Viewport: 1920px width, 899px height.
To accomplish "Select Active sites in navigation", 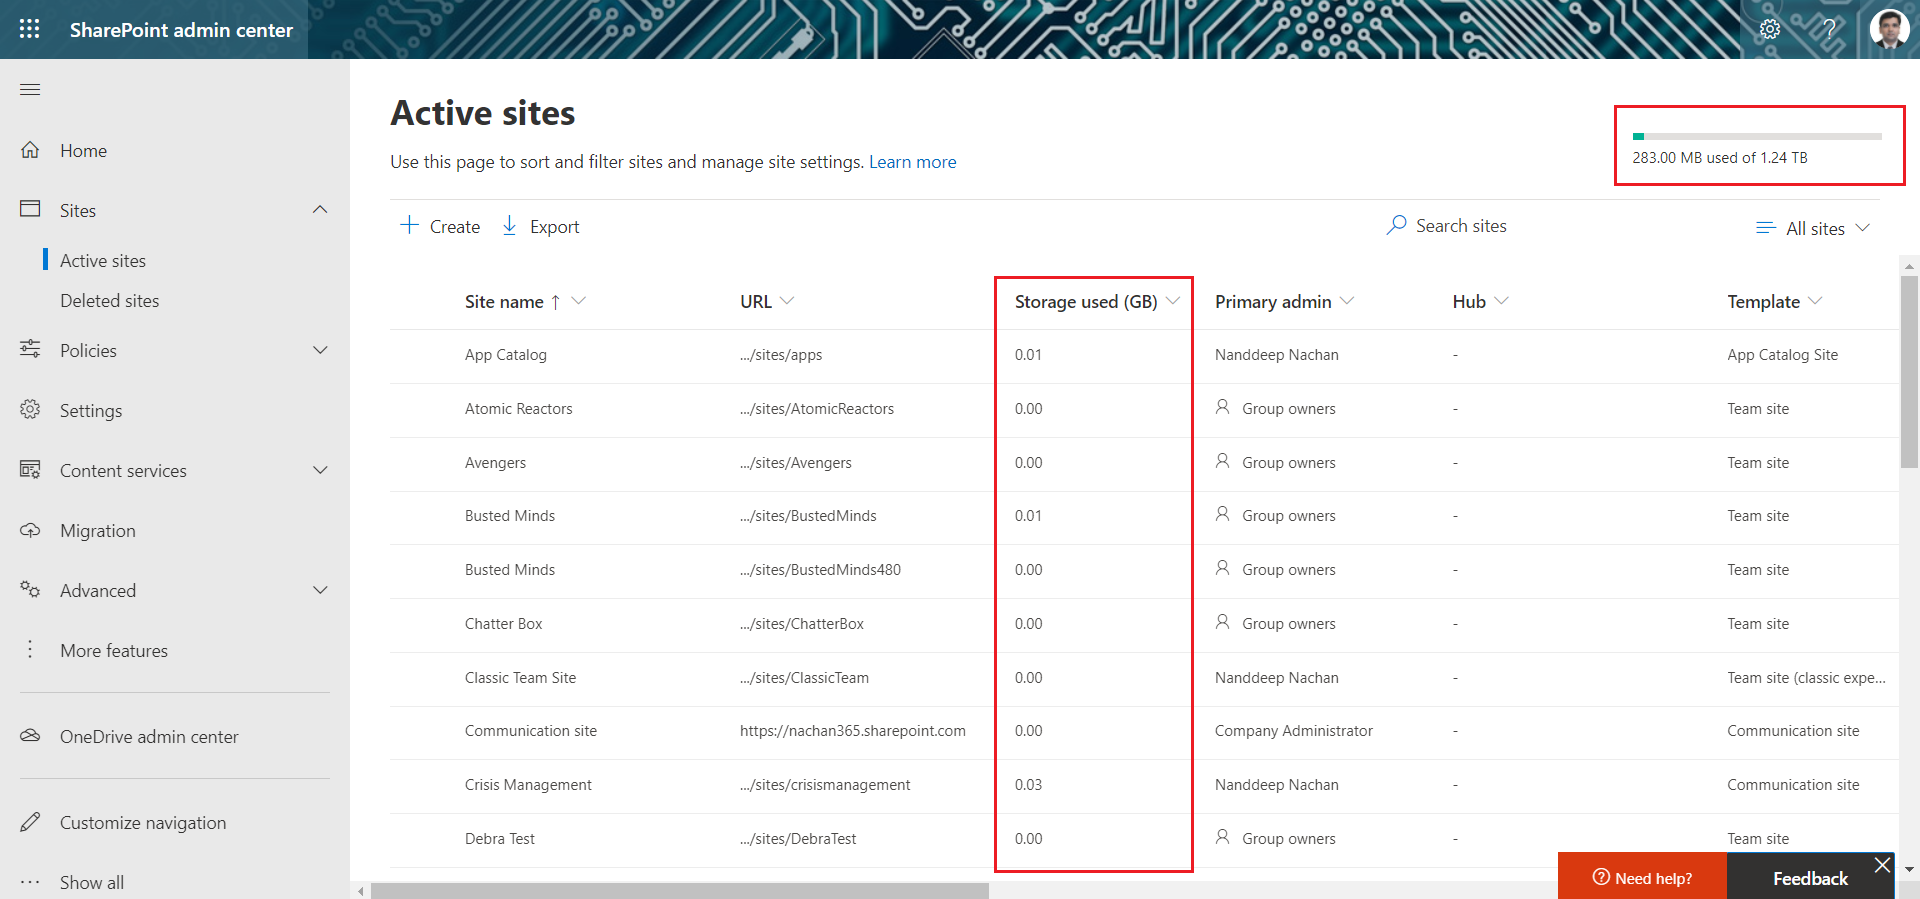I will (103, 261).
